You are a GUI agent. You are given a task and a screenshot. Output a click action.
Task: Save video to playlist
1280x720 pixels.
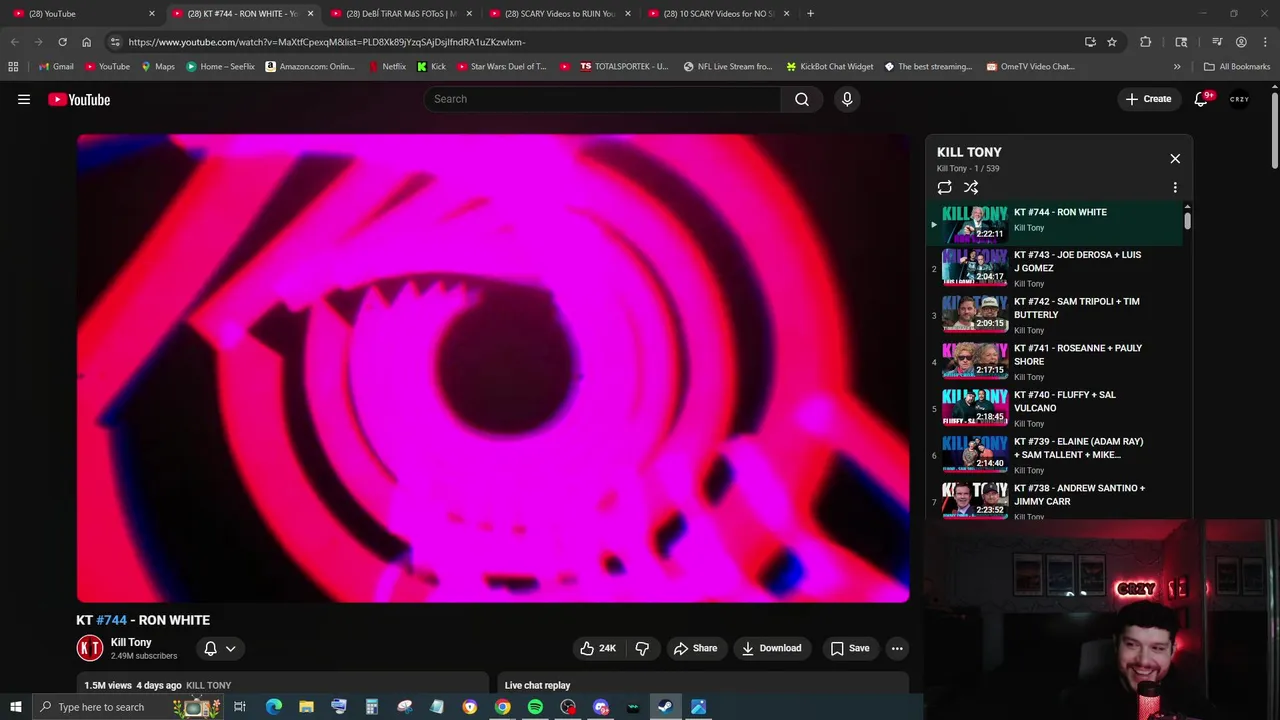click(x=850, y=648)
